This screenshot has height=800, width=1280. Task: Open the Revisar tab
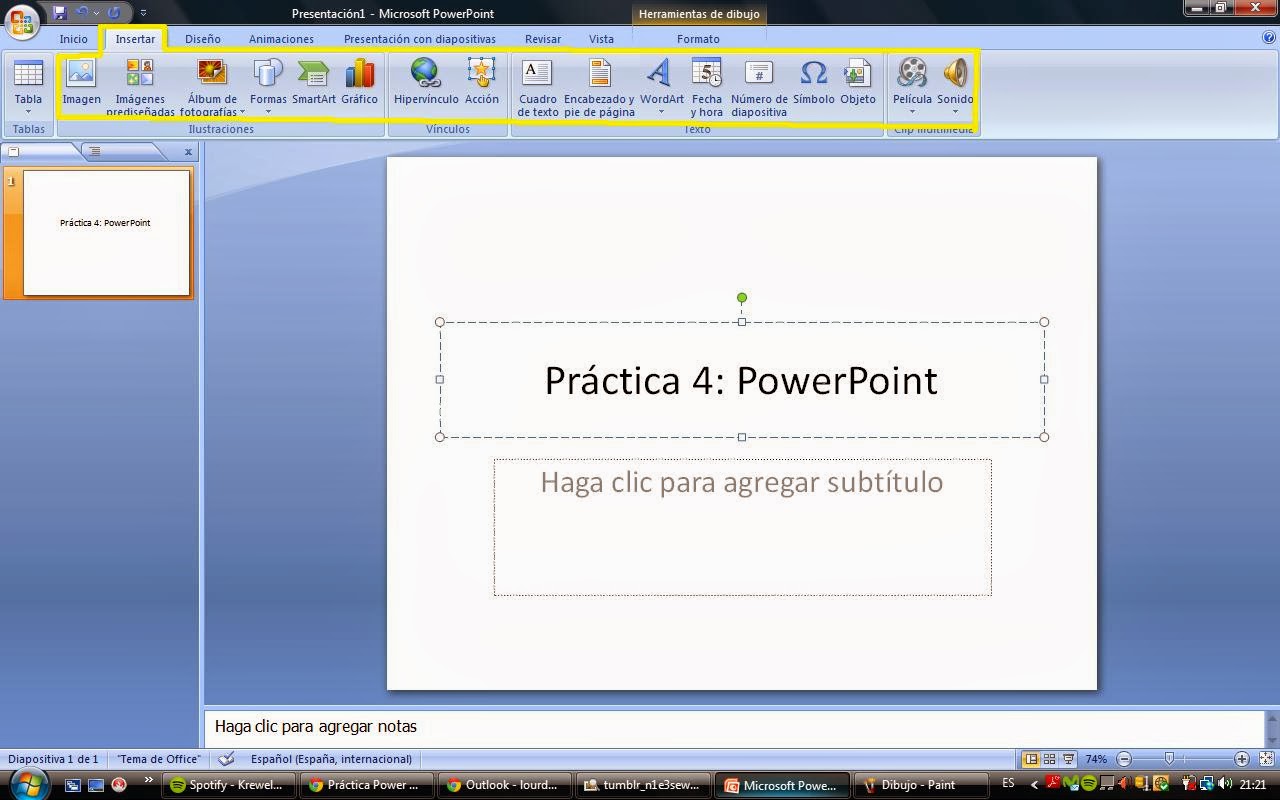tap(542, 39)
